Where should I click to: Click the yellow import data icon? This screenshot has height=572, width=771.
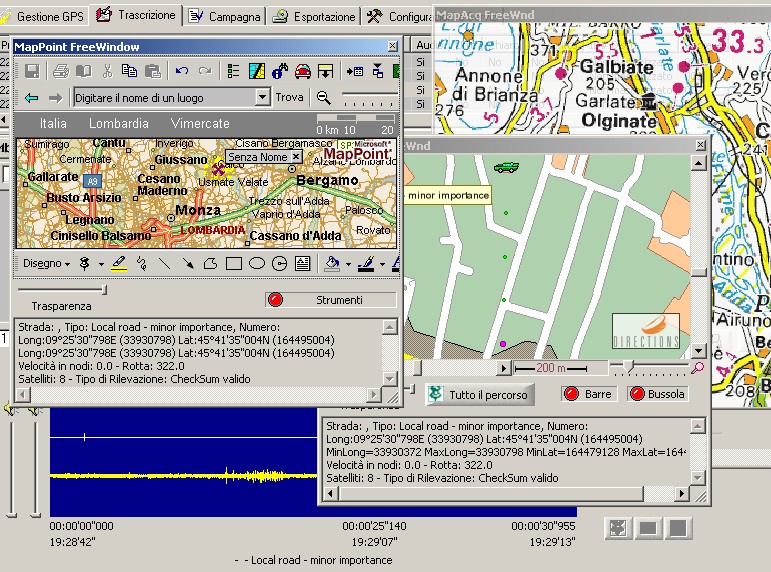[x=326, y=71]
